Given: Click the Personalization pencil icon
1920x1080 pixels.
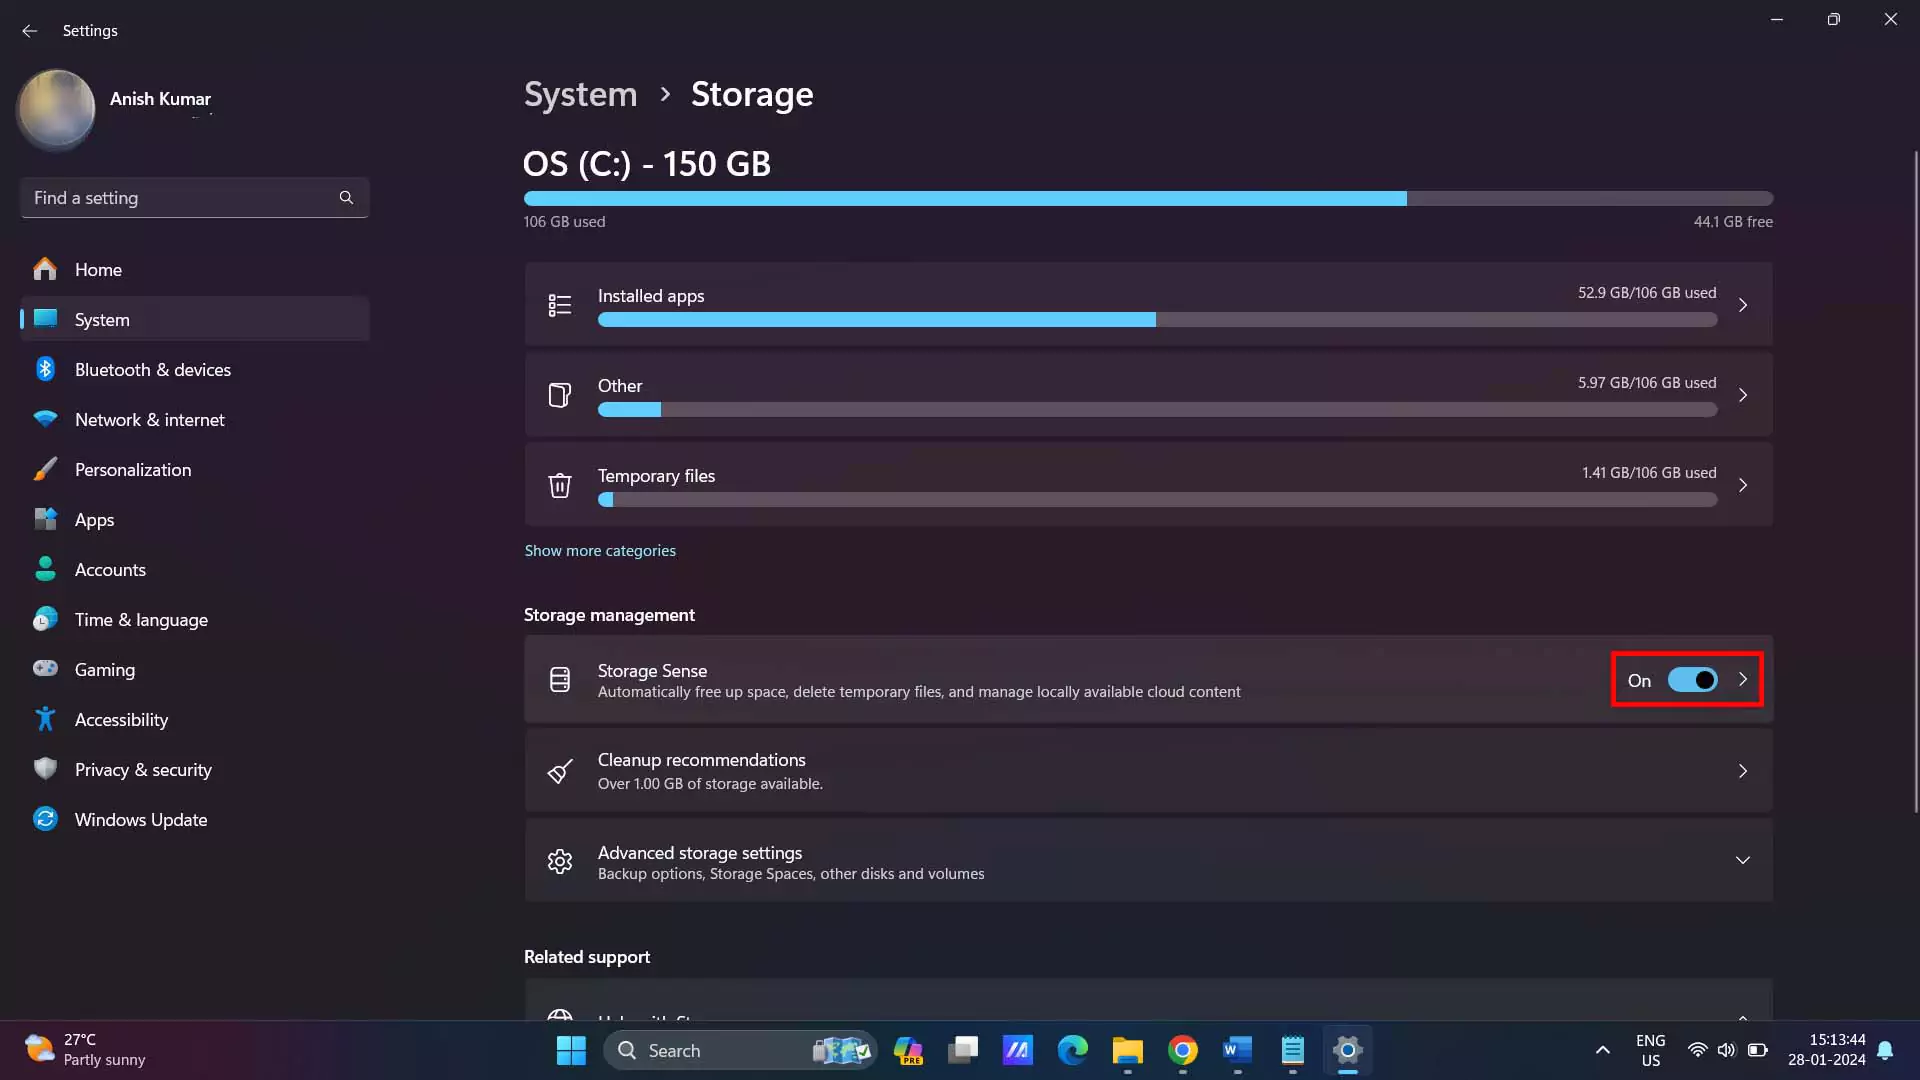Looking at the screenshot, I should pyautogui.click(x=45, y=468).
